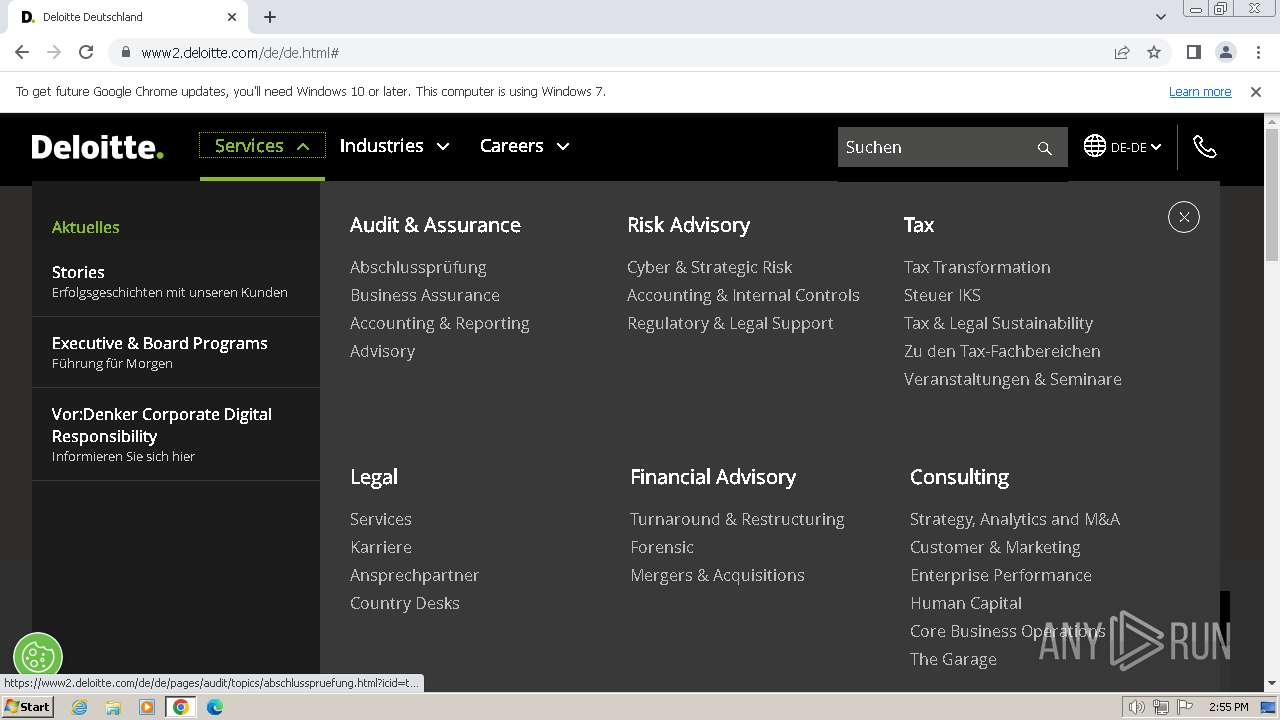
Task: Click the Deloitte logo
Action: coord(97,147)
